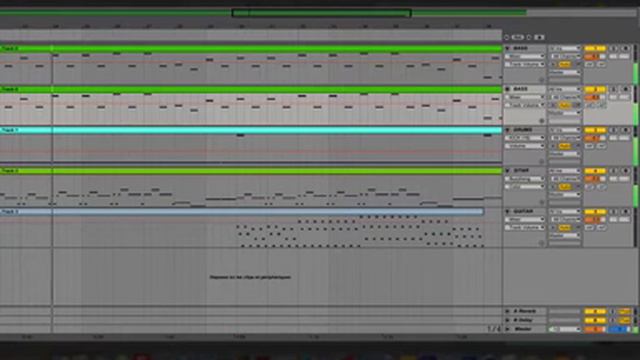Collapse the upper BASS track
This screenshot has width=640, height=360.
click(507, 48)
